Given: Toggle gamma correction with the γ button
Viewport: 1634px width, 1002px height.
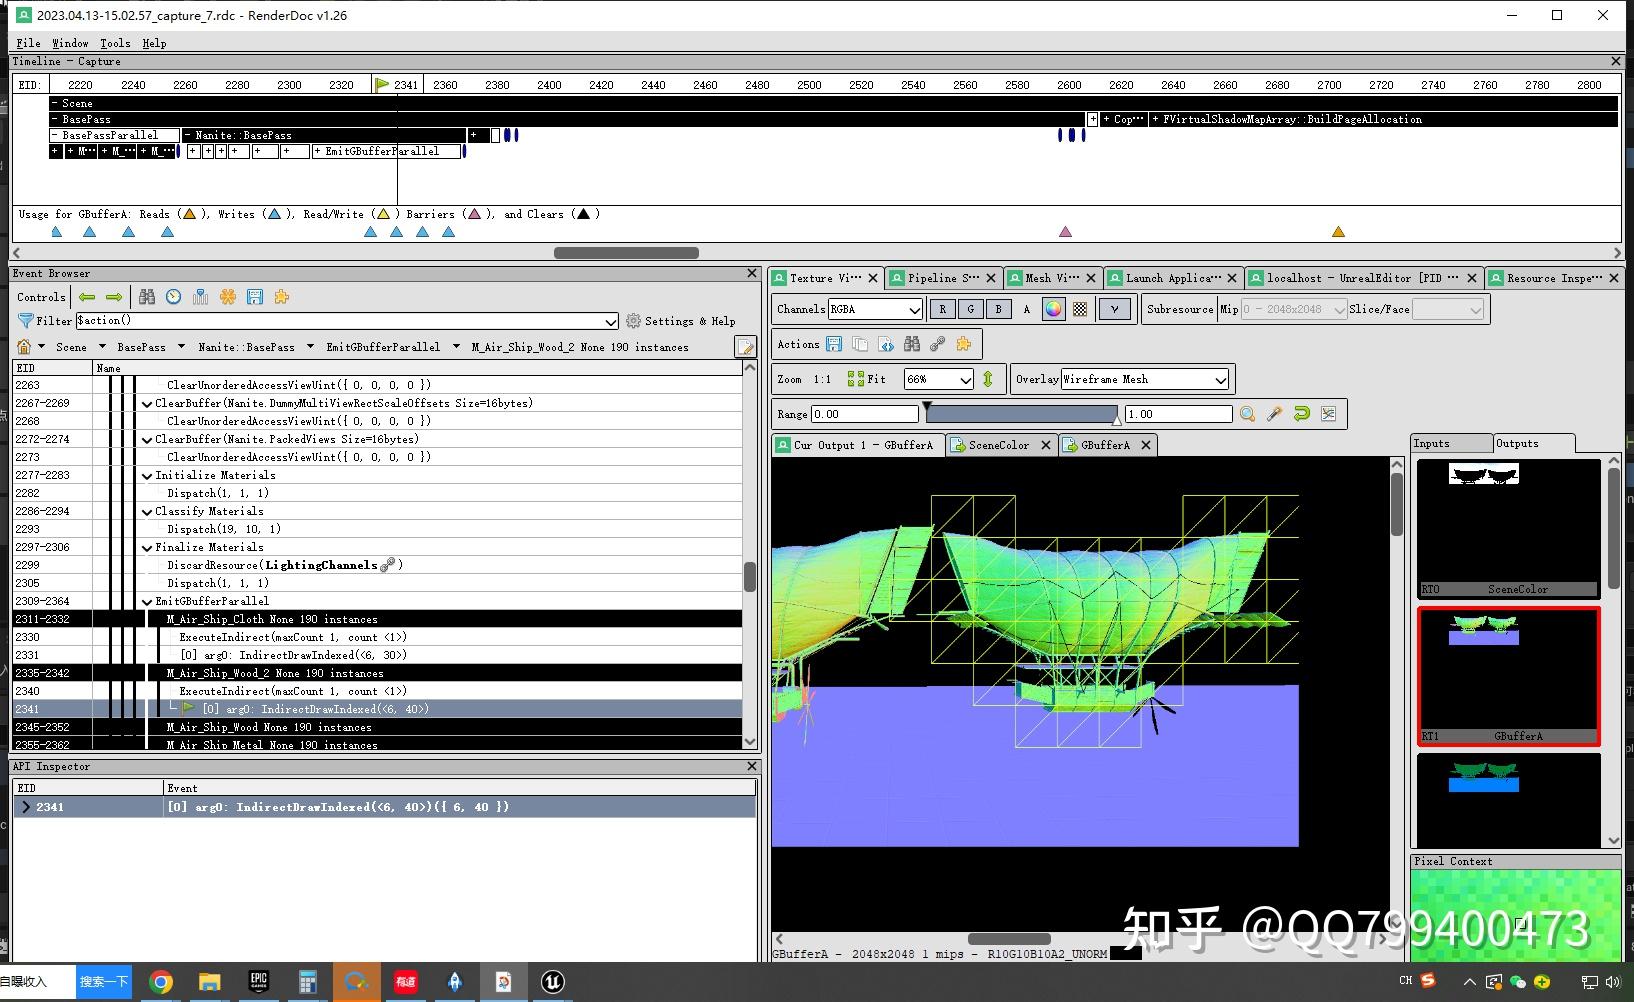Looking at the screenshot, I should 1114,309.
